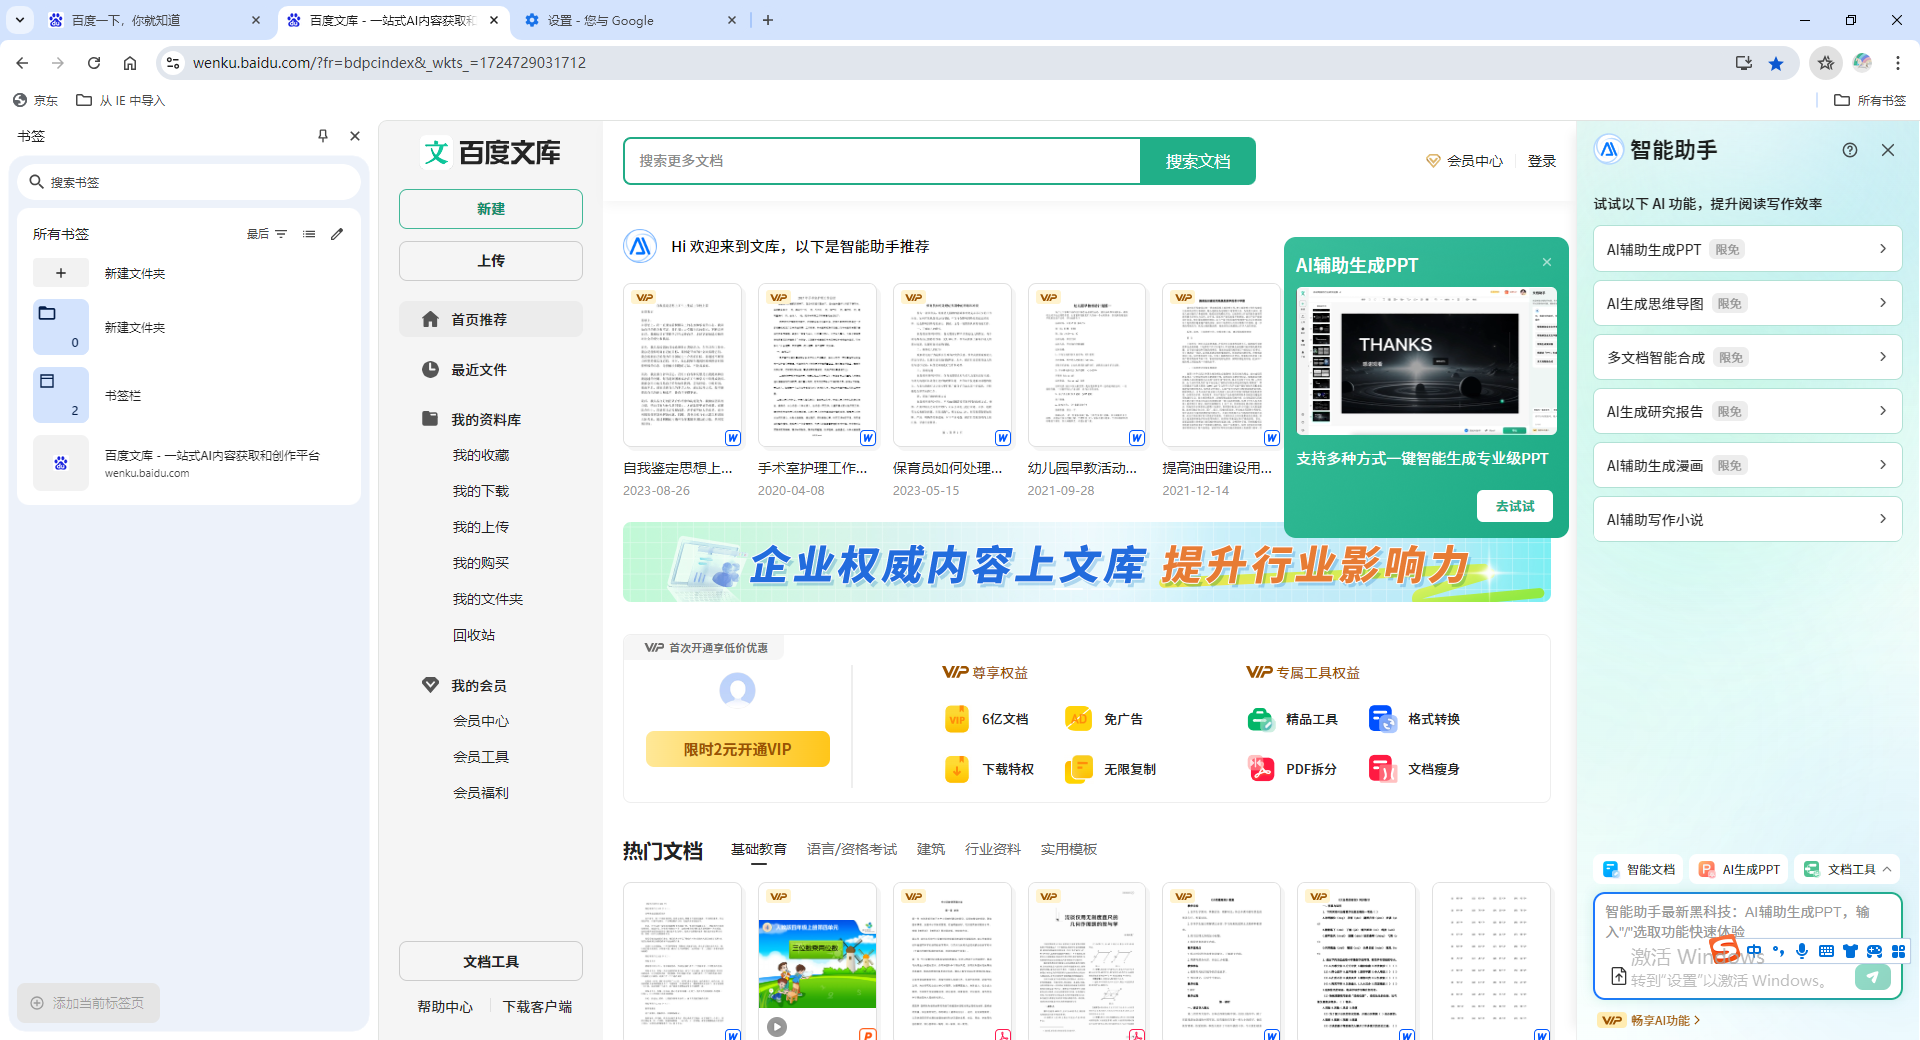Viewport: 1920px width, 1040px height.
Task: Click the search bookmarks field
Action: point(189,182)
